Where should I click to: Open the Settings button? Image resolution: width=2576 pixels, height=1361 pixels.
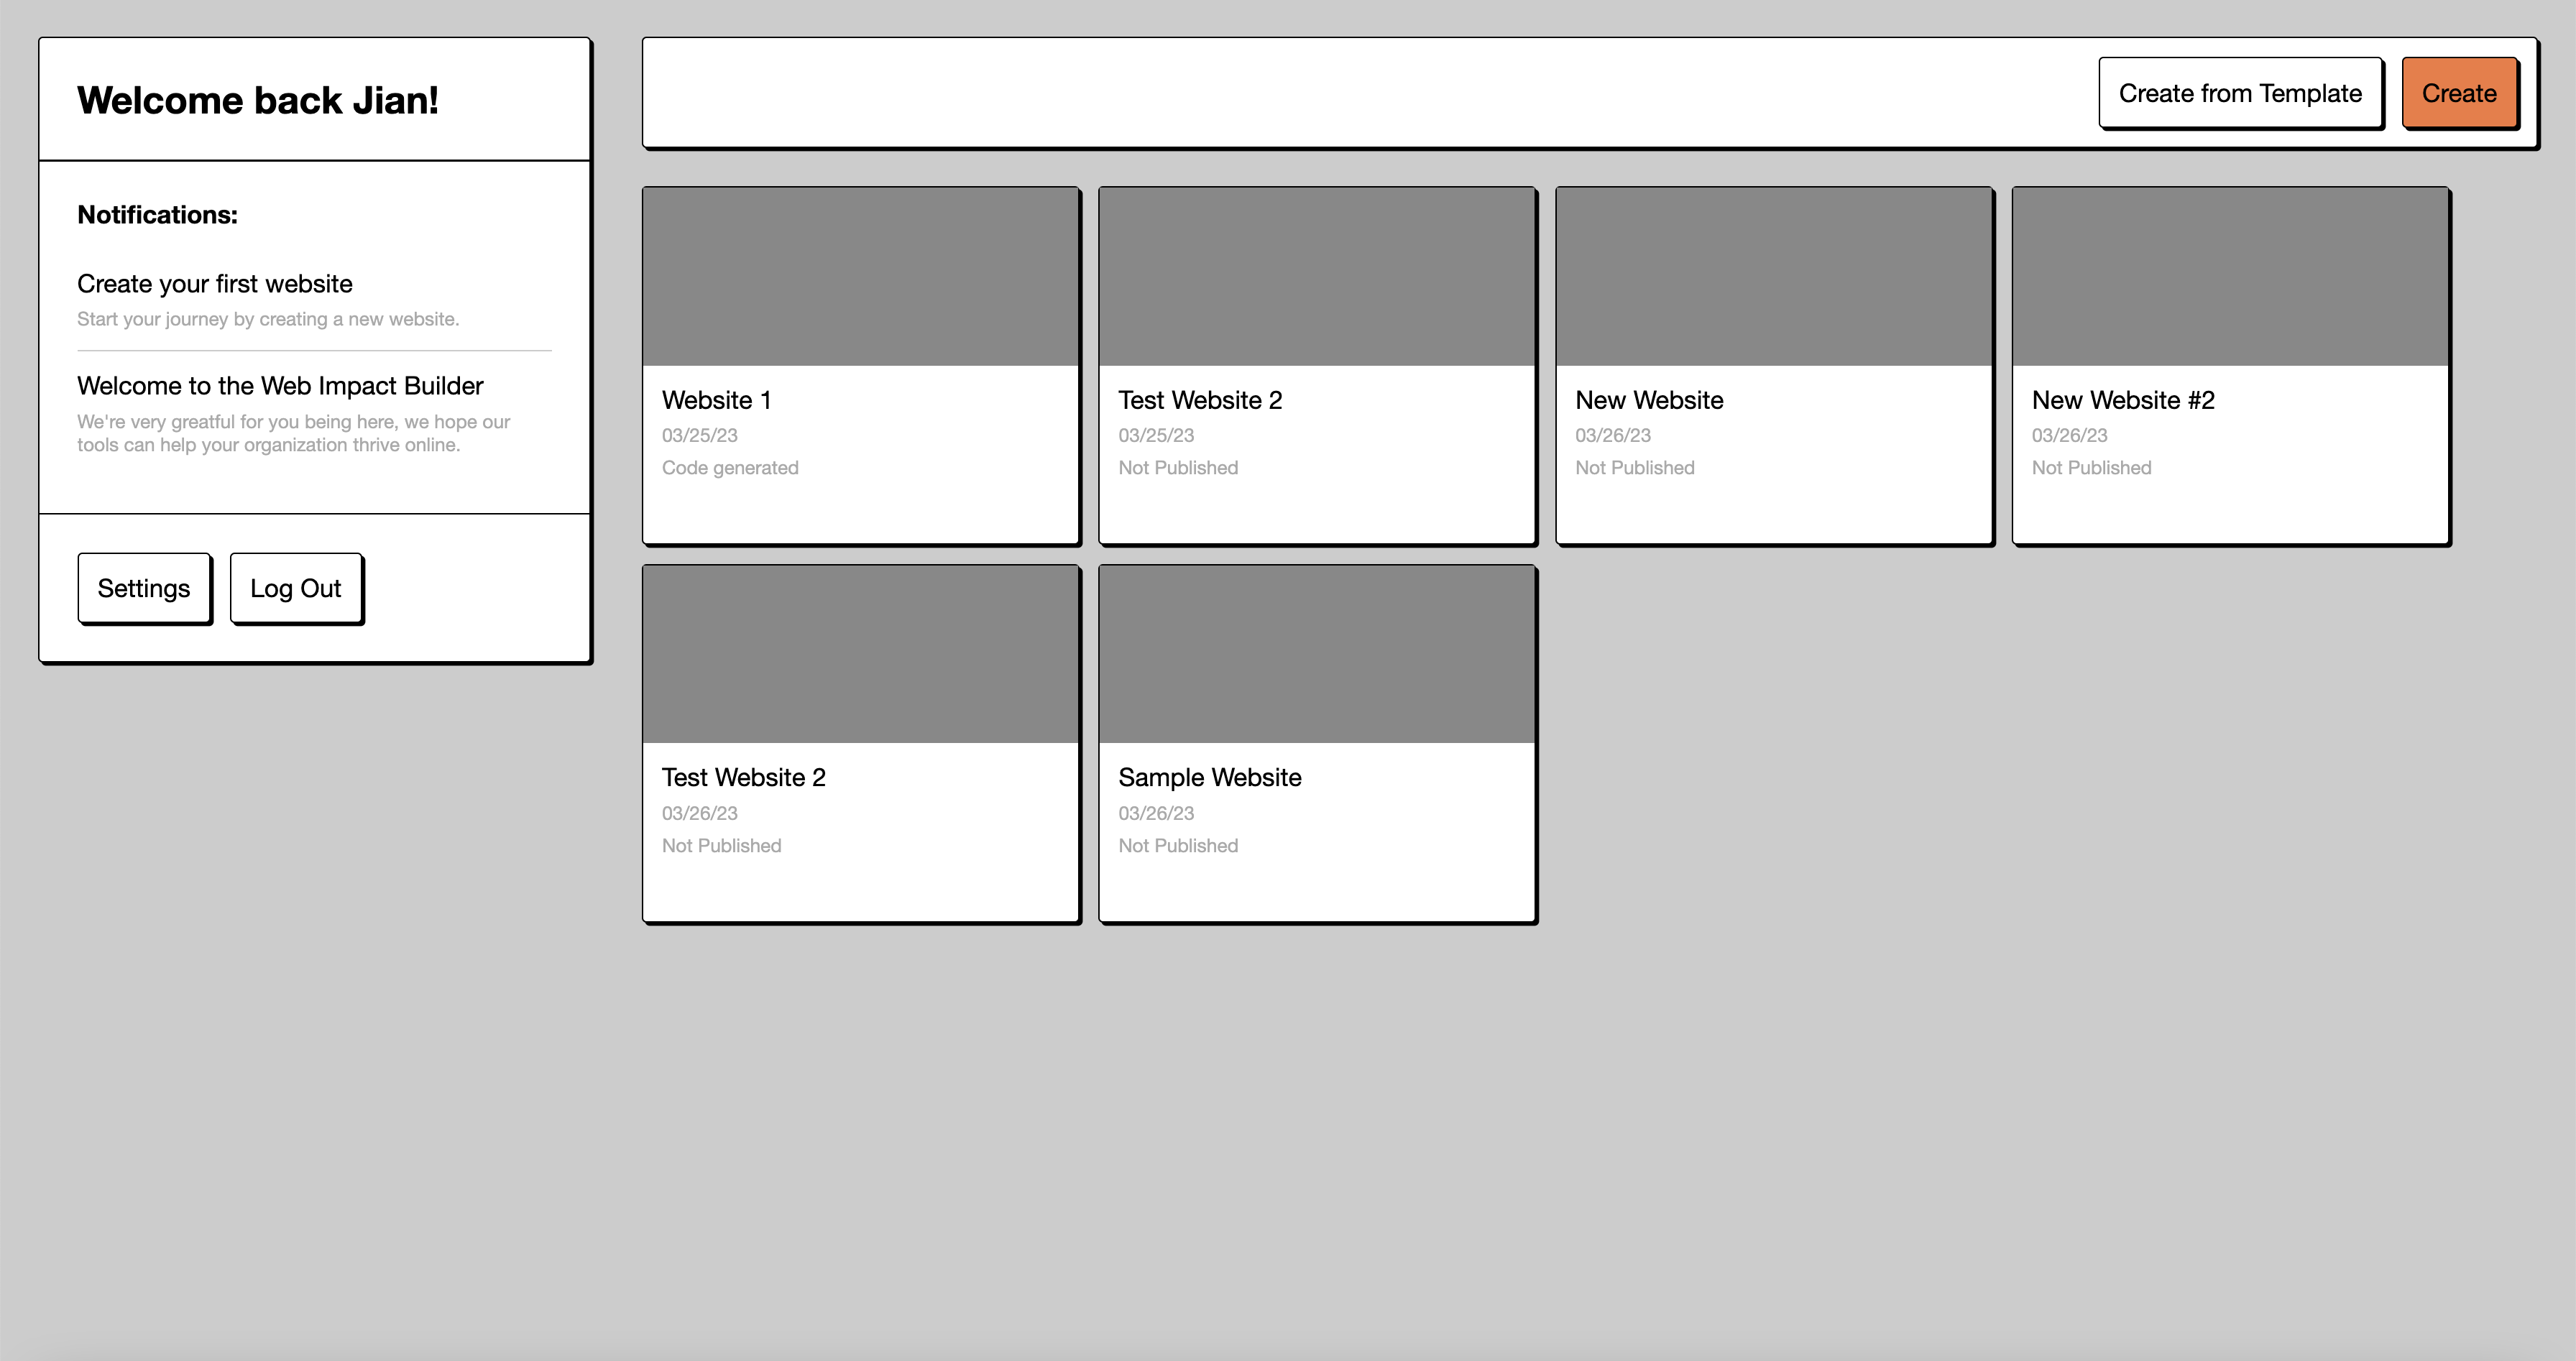[x=144, y=588]
